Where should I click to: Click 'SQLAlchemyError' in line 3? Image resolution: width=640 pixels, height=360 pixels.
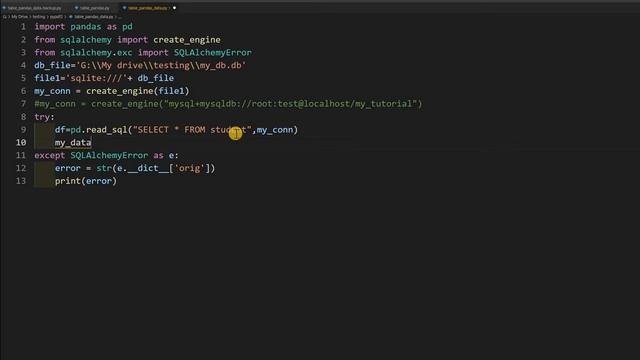(x=213, y=53)
